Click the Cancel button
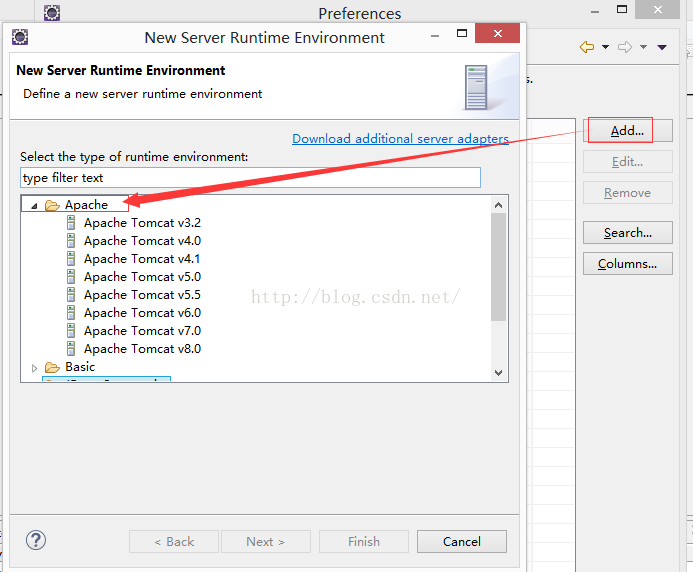The image size is (693, 572). tap(462, 541)
